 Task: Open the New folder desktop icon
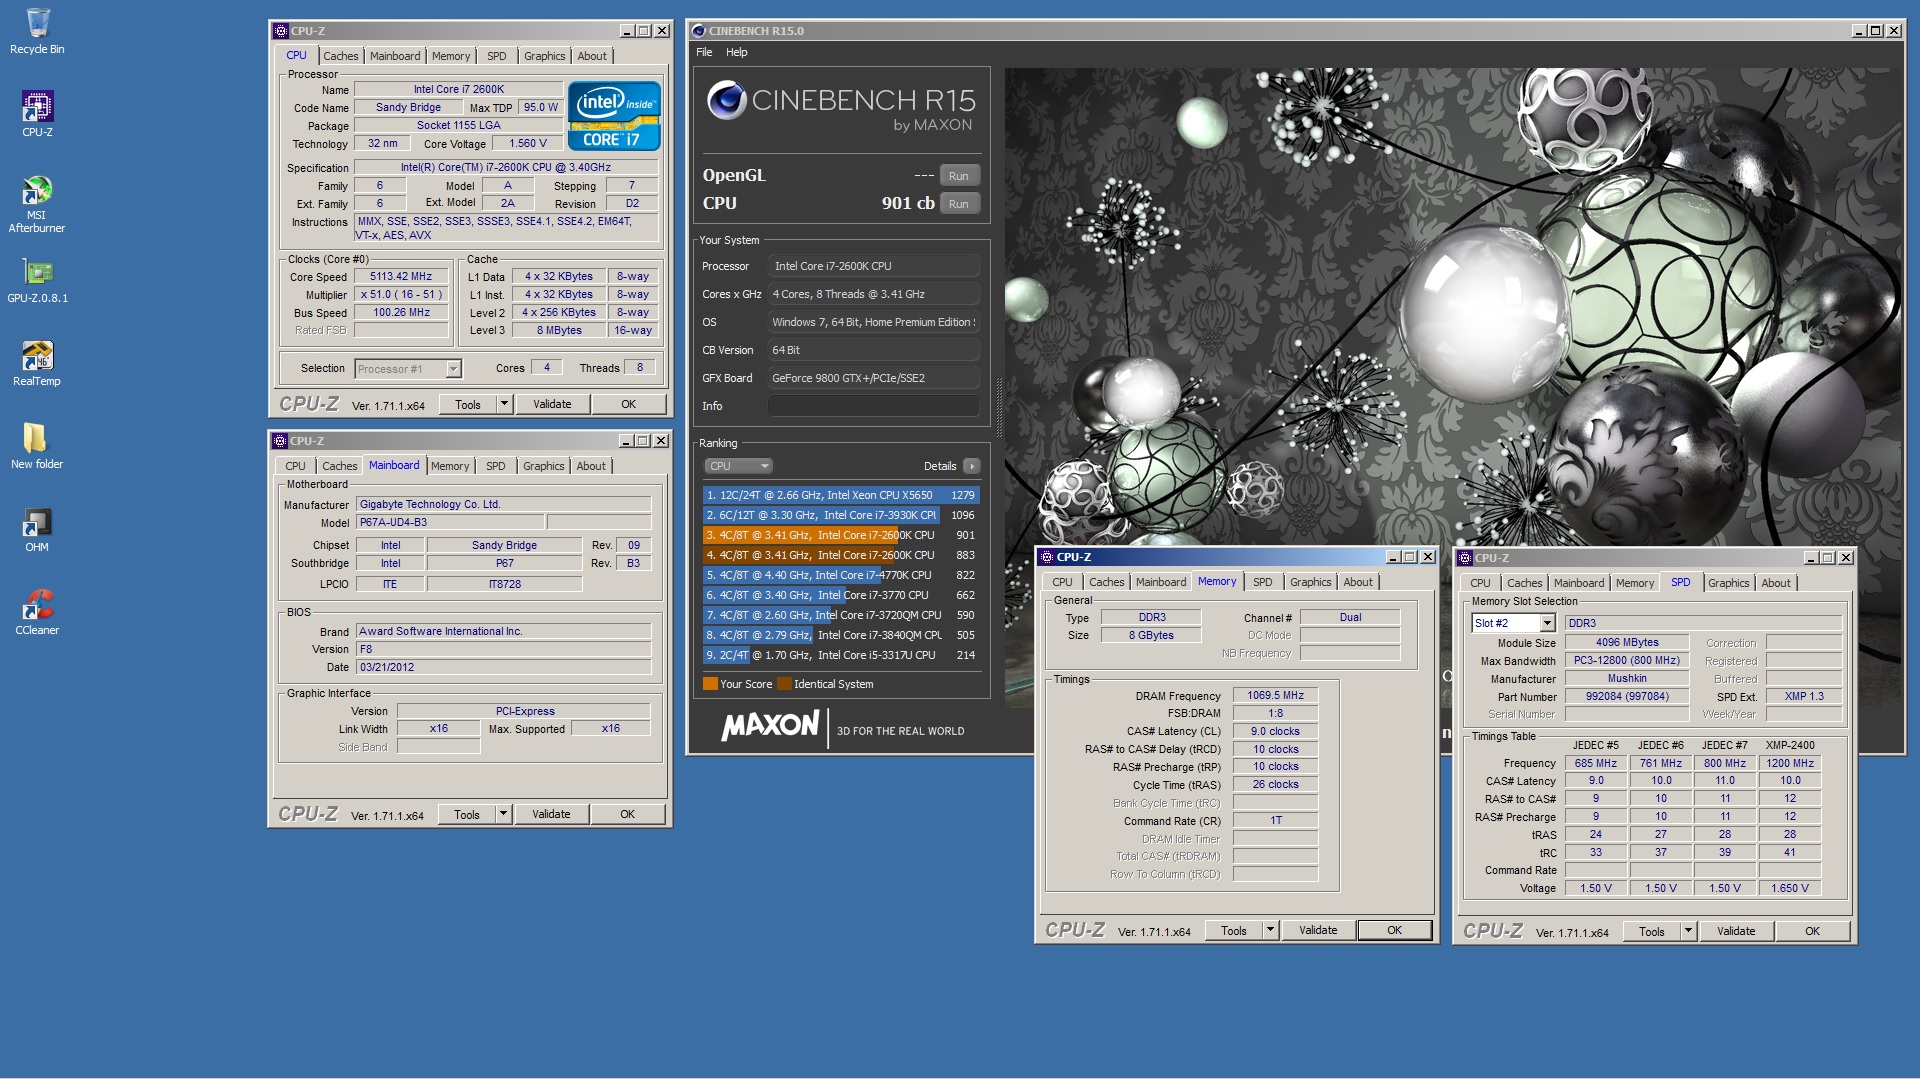tap(37, 446)
